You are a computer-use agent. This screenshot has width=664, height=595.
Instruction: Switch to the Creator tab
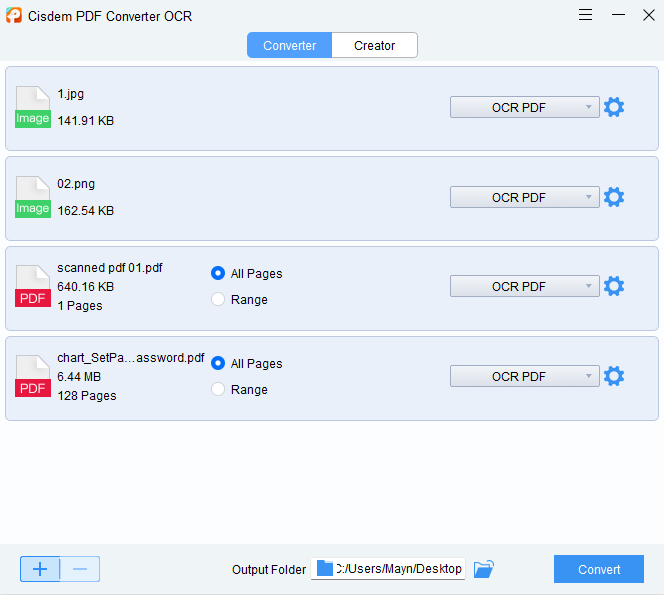click(x=375, y=45)
